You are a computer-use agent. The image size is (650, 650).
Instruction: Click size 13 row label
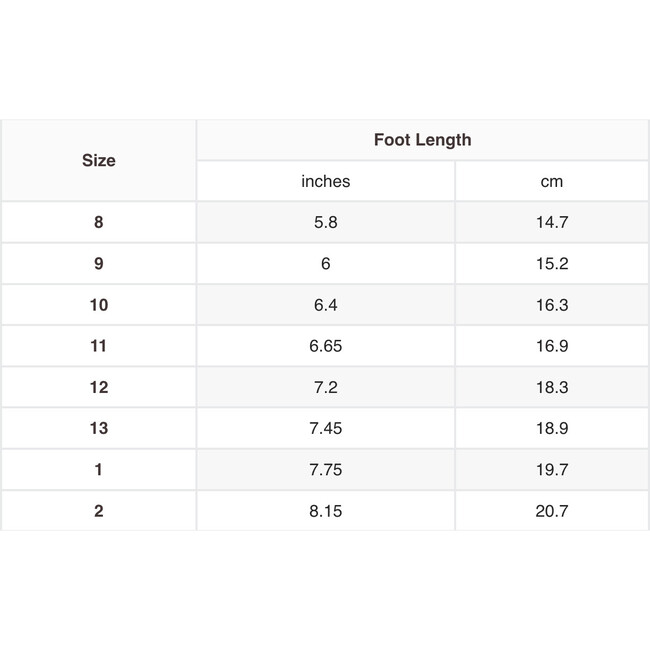[98, 428]
